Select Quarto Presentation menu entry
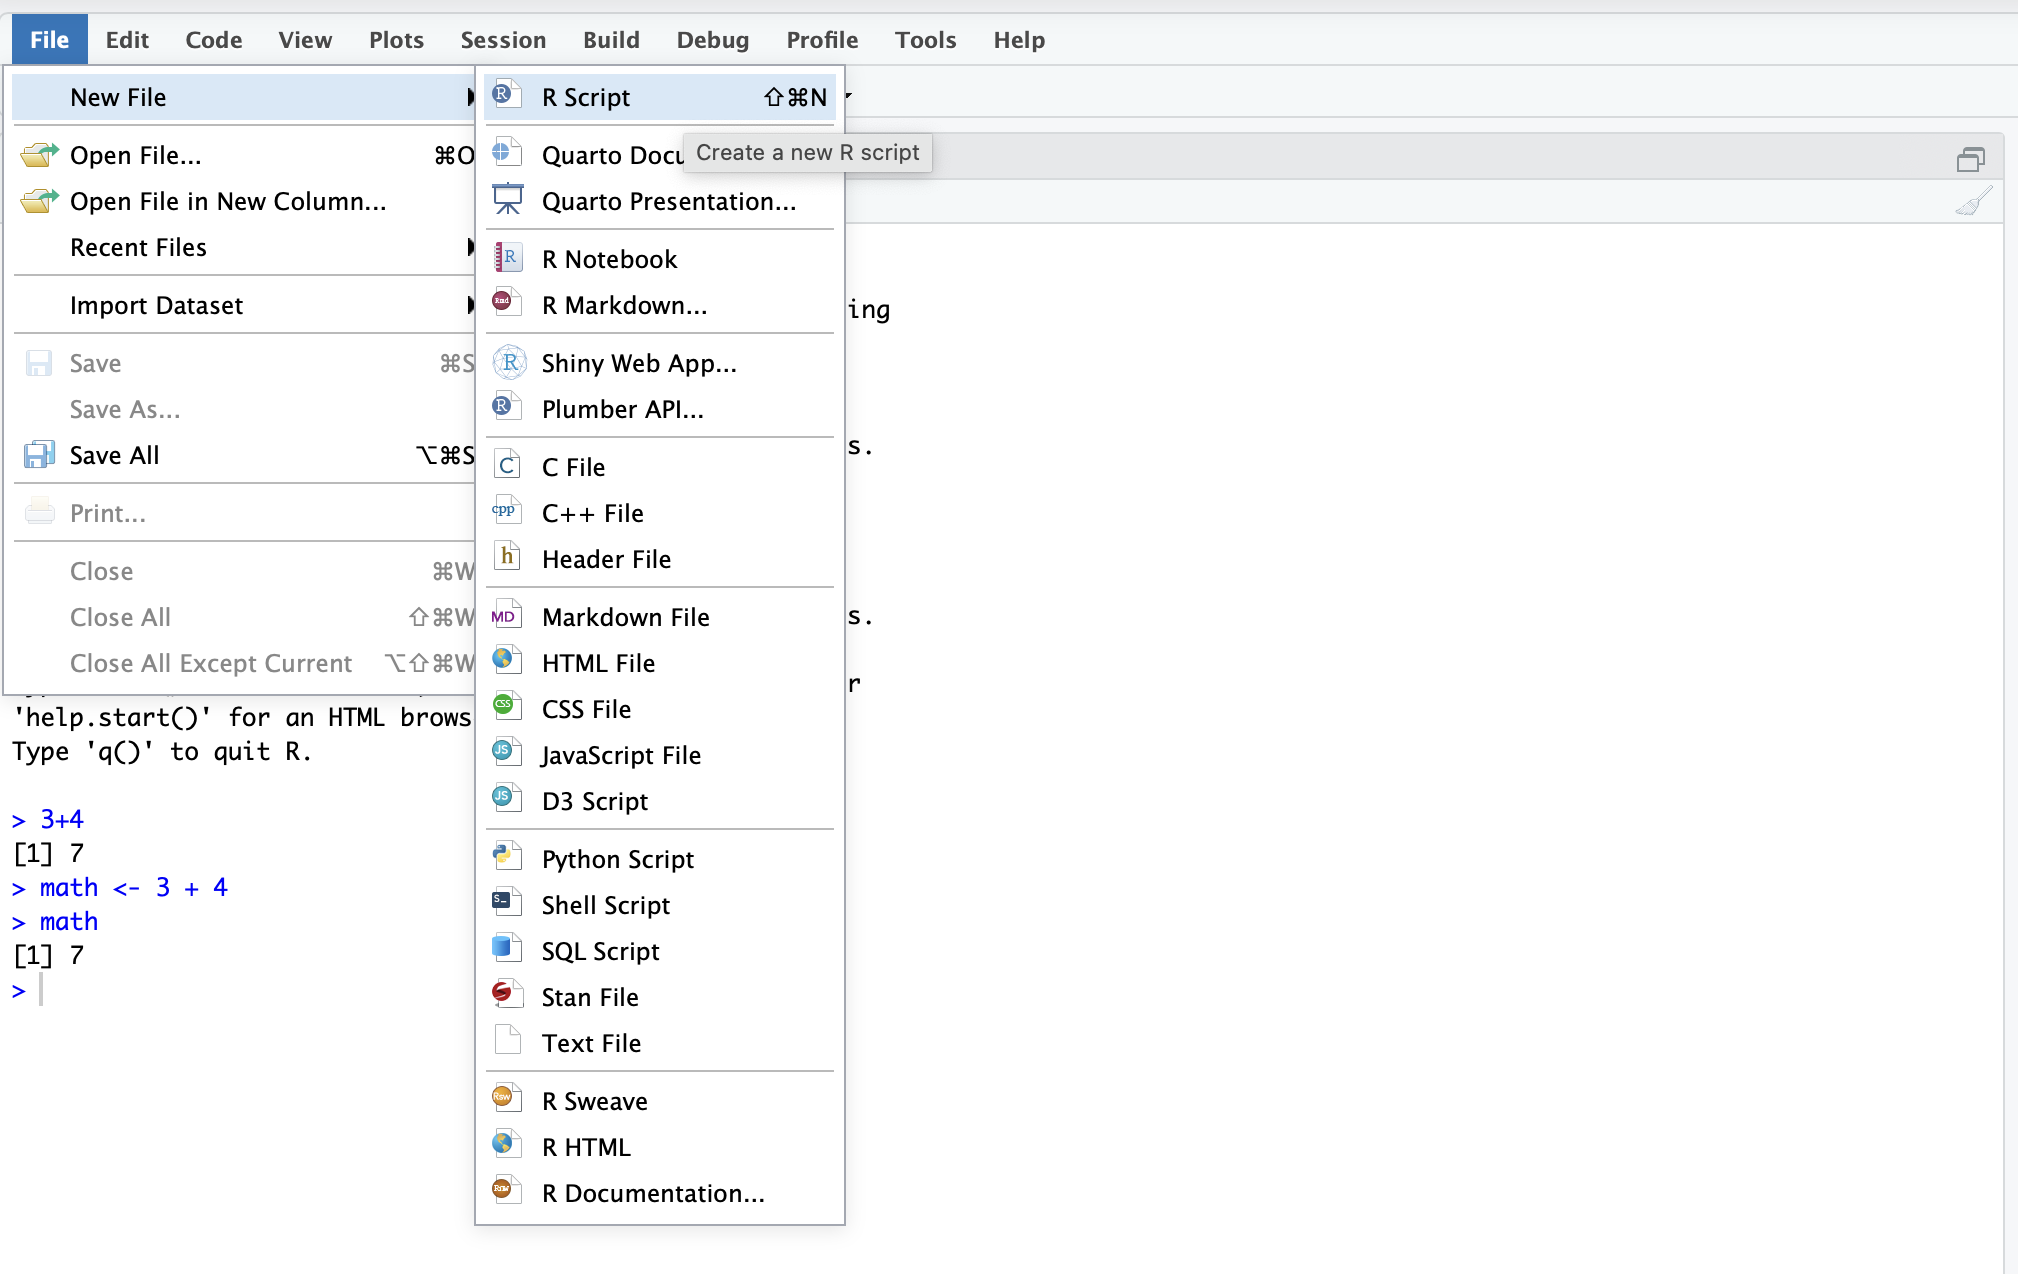Viewport: 2018px width, 1274px height. (660, 200)
